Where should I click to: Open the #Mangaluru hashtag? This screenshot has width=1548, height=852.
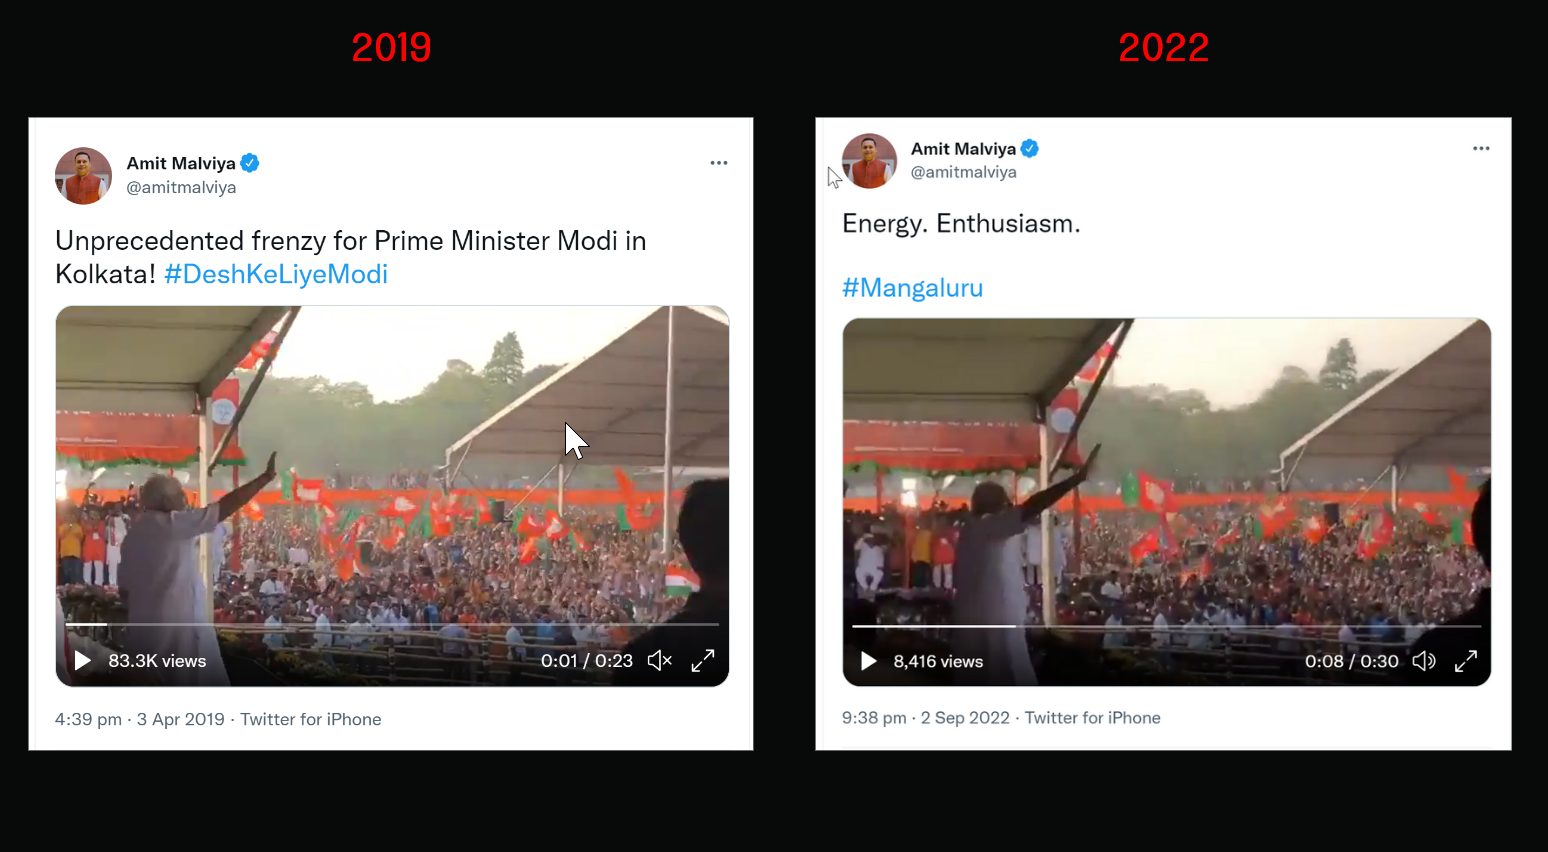point(912,288)
